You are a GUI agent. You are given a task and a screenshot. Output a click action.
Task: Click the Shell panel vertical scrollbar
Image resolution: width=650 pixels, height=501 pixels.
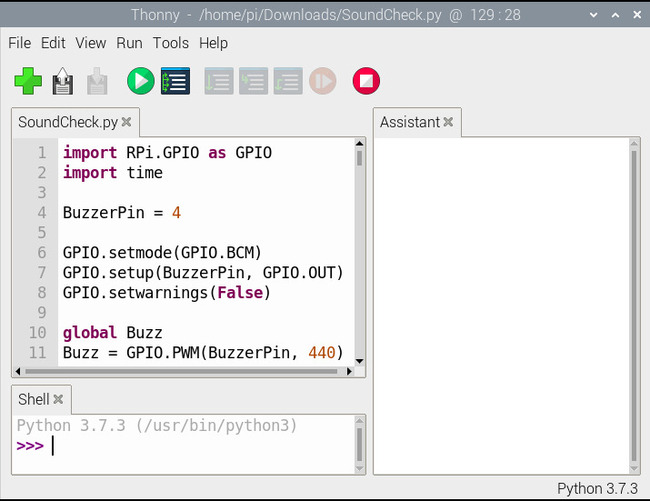[x=359, y=445]
